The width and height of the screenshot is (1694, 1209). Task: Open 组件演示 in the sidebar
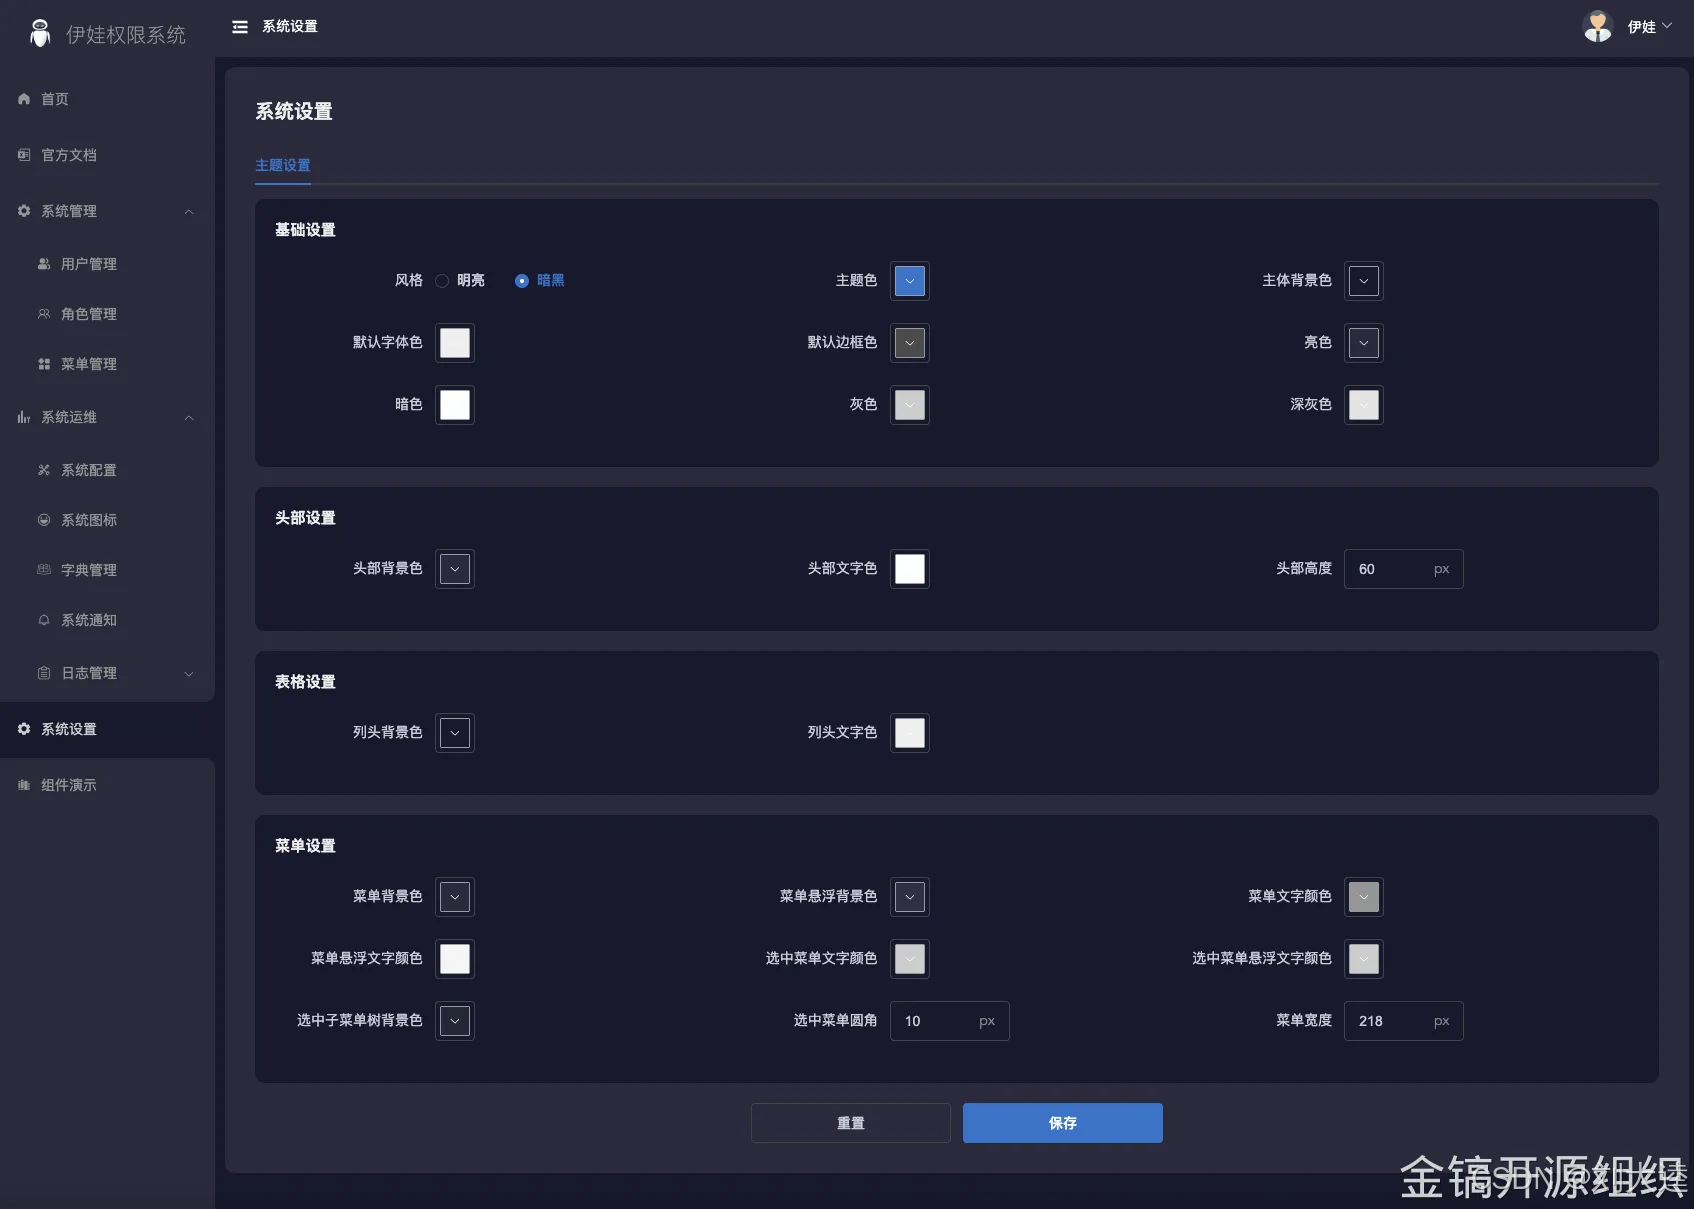point(108,785)
